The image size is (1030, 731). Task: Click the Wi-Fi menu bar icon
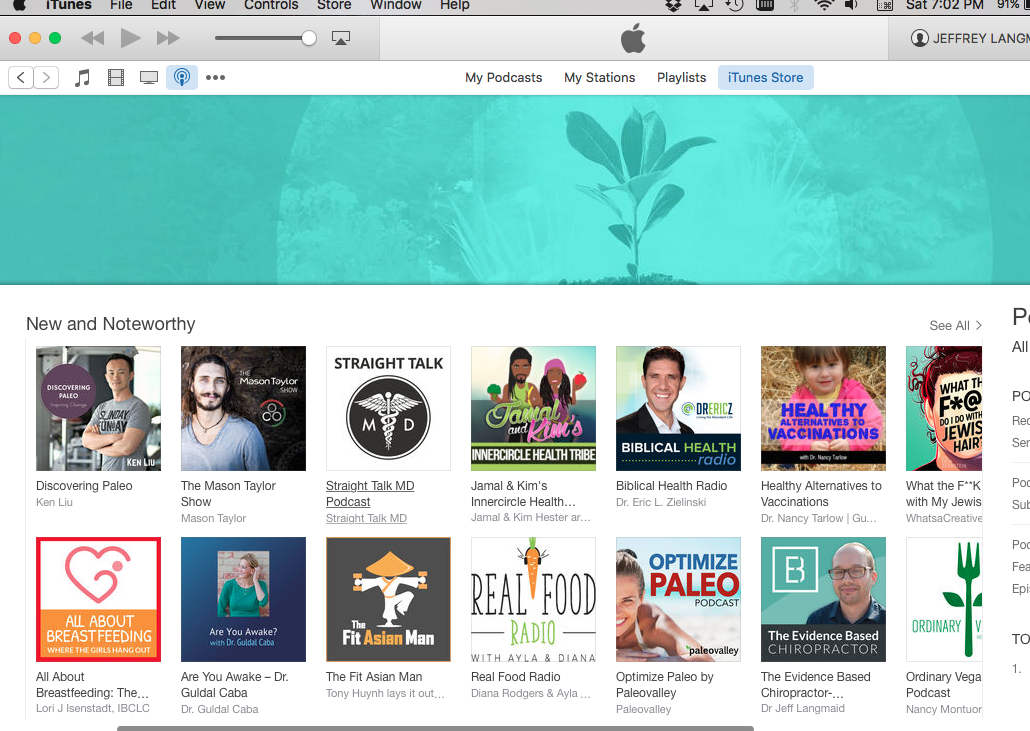(823, 5)
